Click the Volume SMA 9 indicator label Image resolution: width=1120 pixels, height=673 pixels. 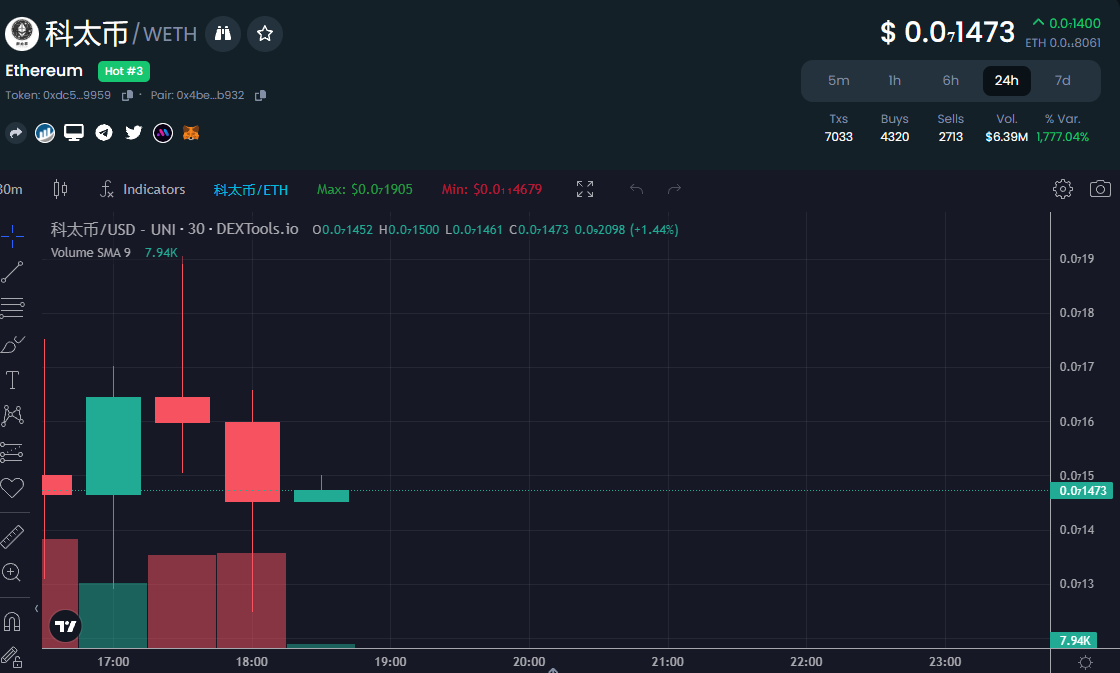click(x=91, y=252)
